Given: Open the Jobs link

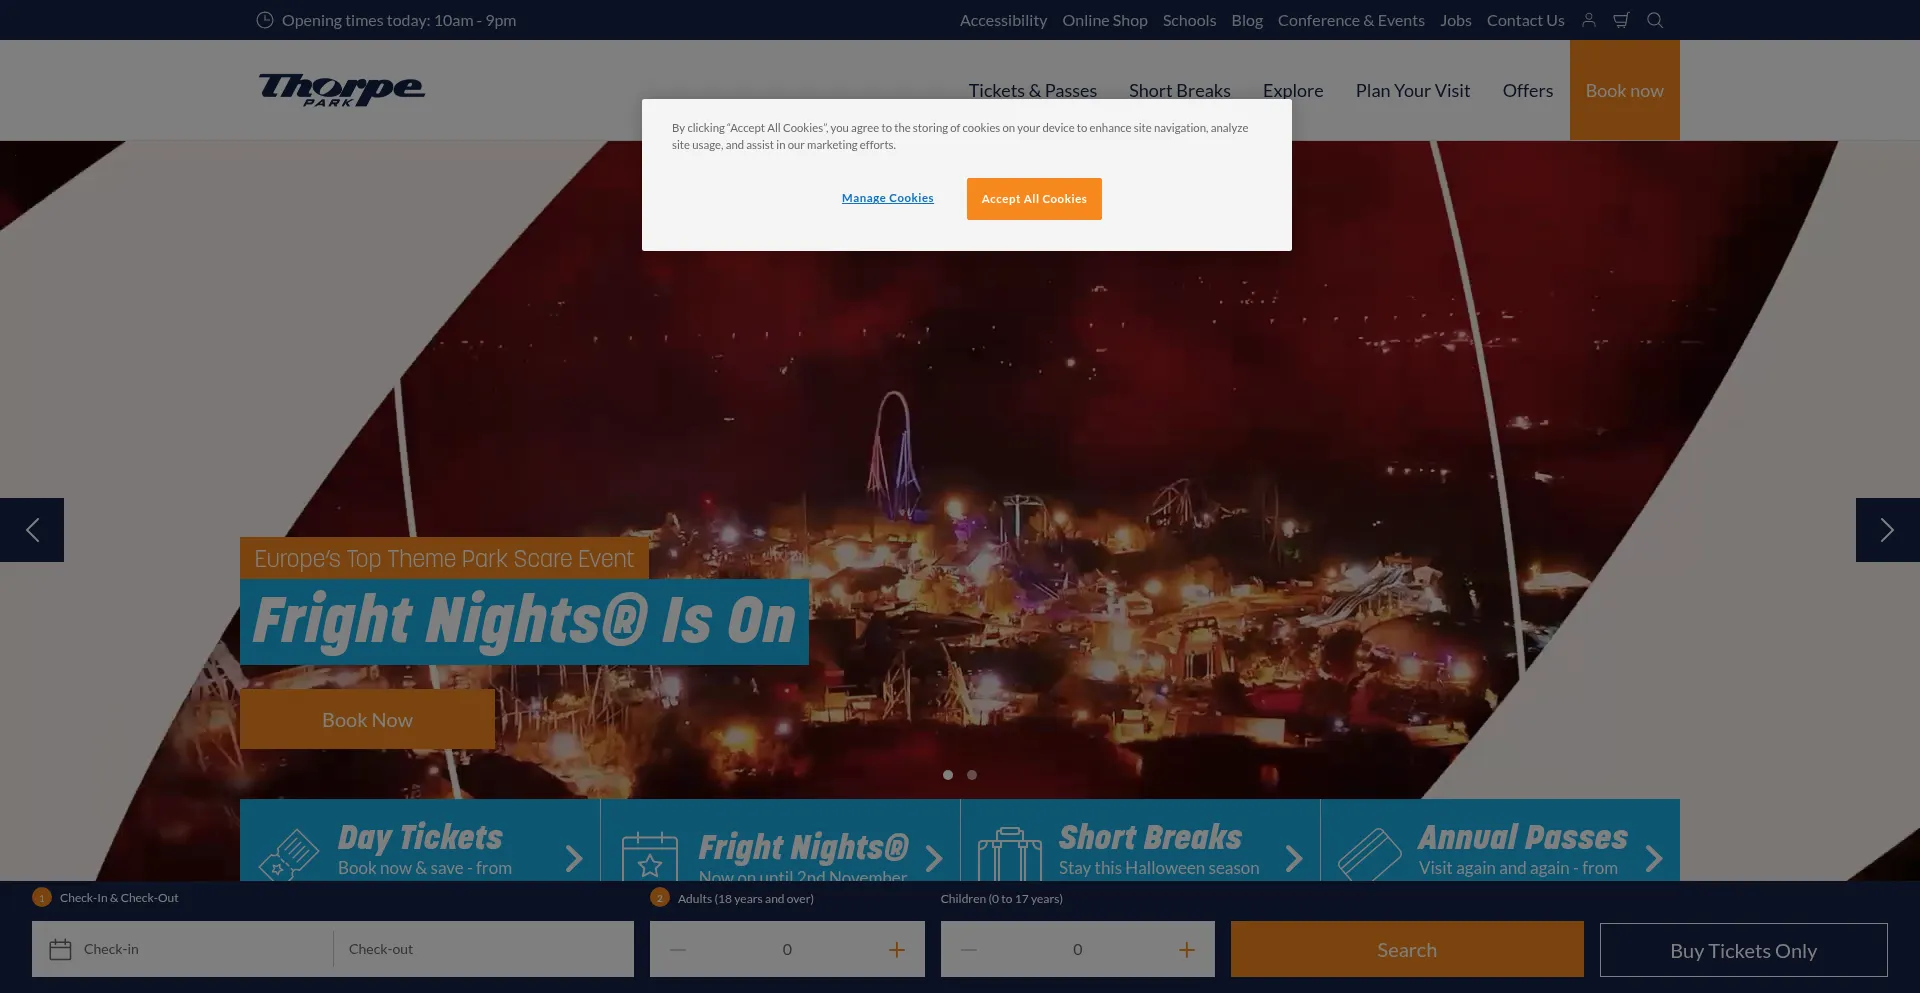Looking at the screenshot, I should coord(1456,20).
